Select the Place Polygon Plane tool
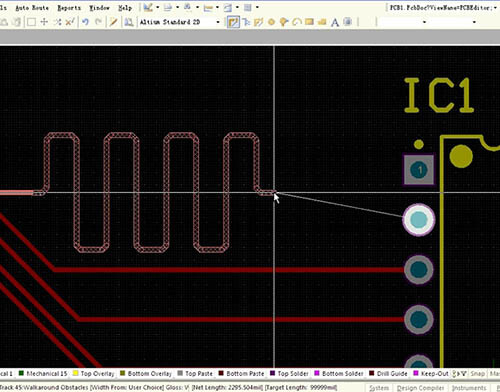 [x=322, y=22]
